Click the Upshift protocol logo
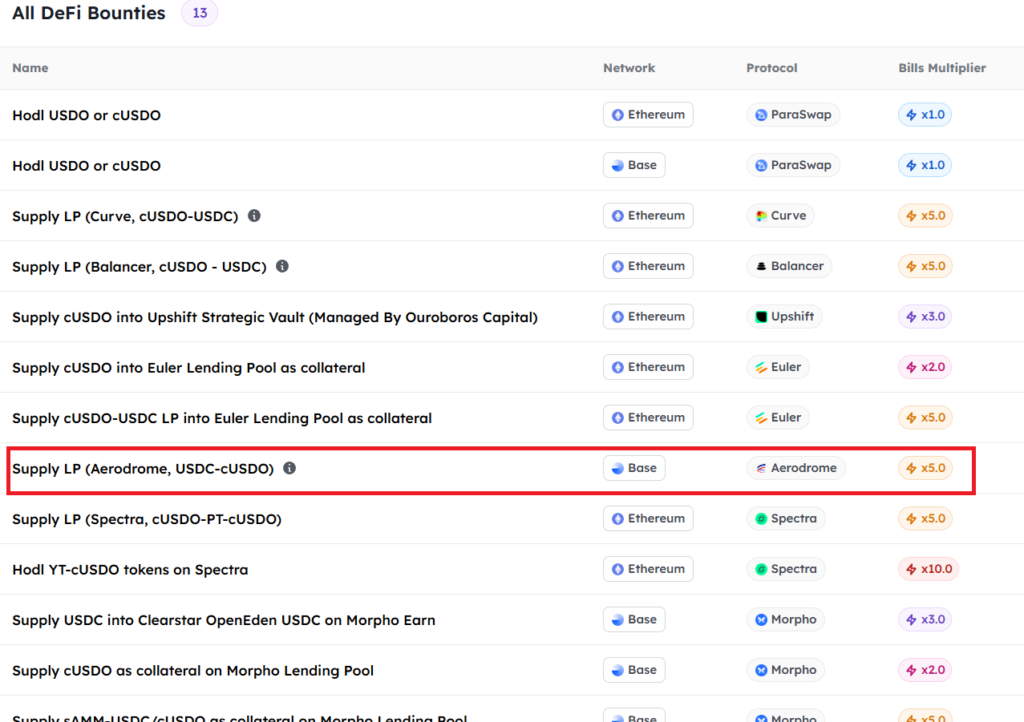Image resolution: width=1024 pixels, height=722 pixels. pyautogui.click(x=761, y=317)
